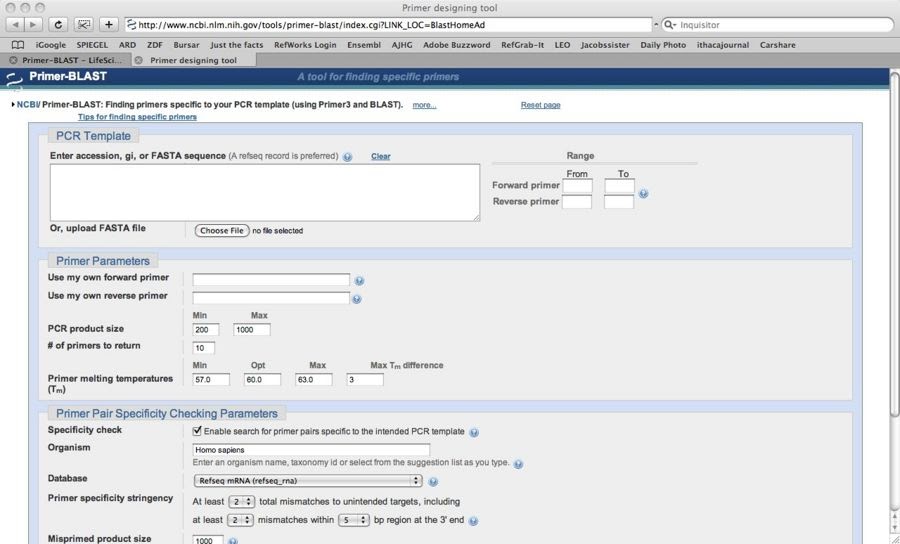Open total mismatches count dropdown
Image resolution: width=900 pixels, height=544 pixels.
241,502
